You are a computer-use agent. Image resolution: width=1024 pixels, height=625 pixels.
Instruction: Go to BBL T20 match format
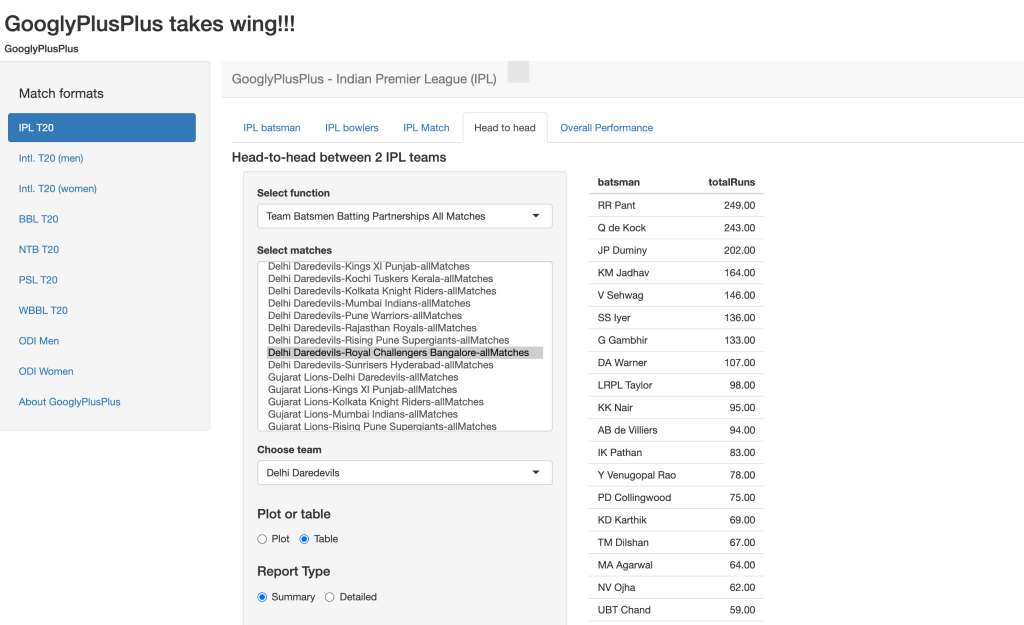coord(39,219)
